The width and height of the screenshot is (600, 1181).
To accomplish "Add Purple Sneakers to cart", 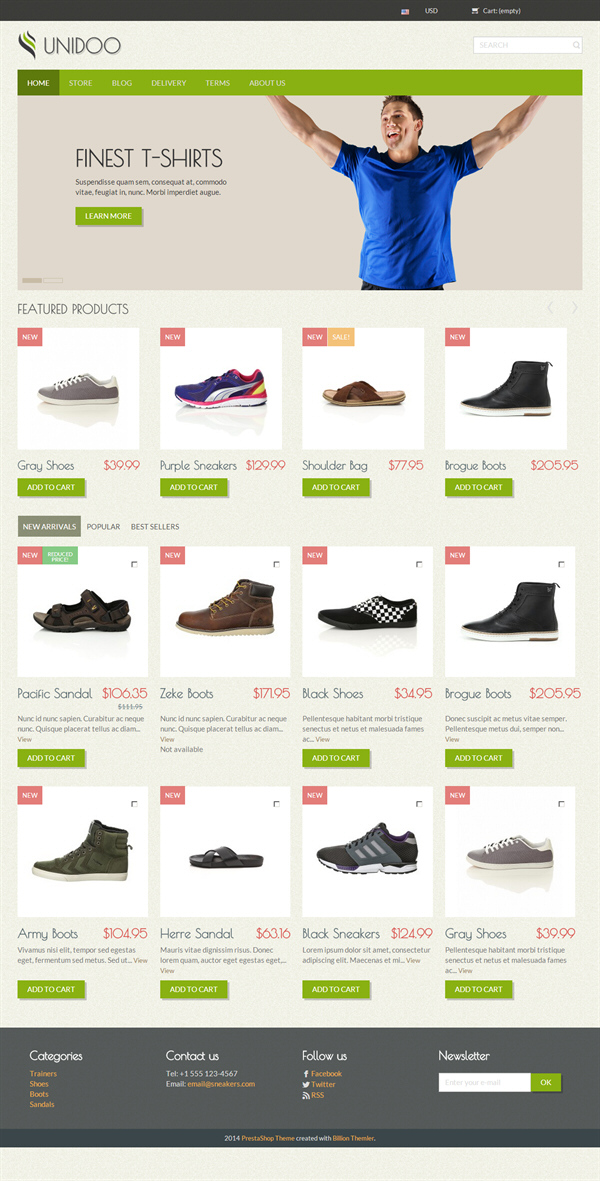I will coord(193,487).
